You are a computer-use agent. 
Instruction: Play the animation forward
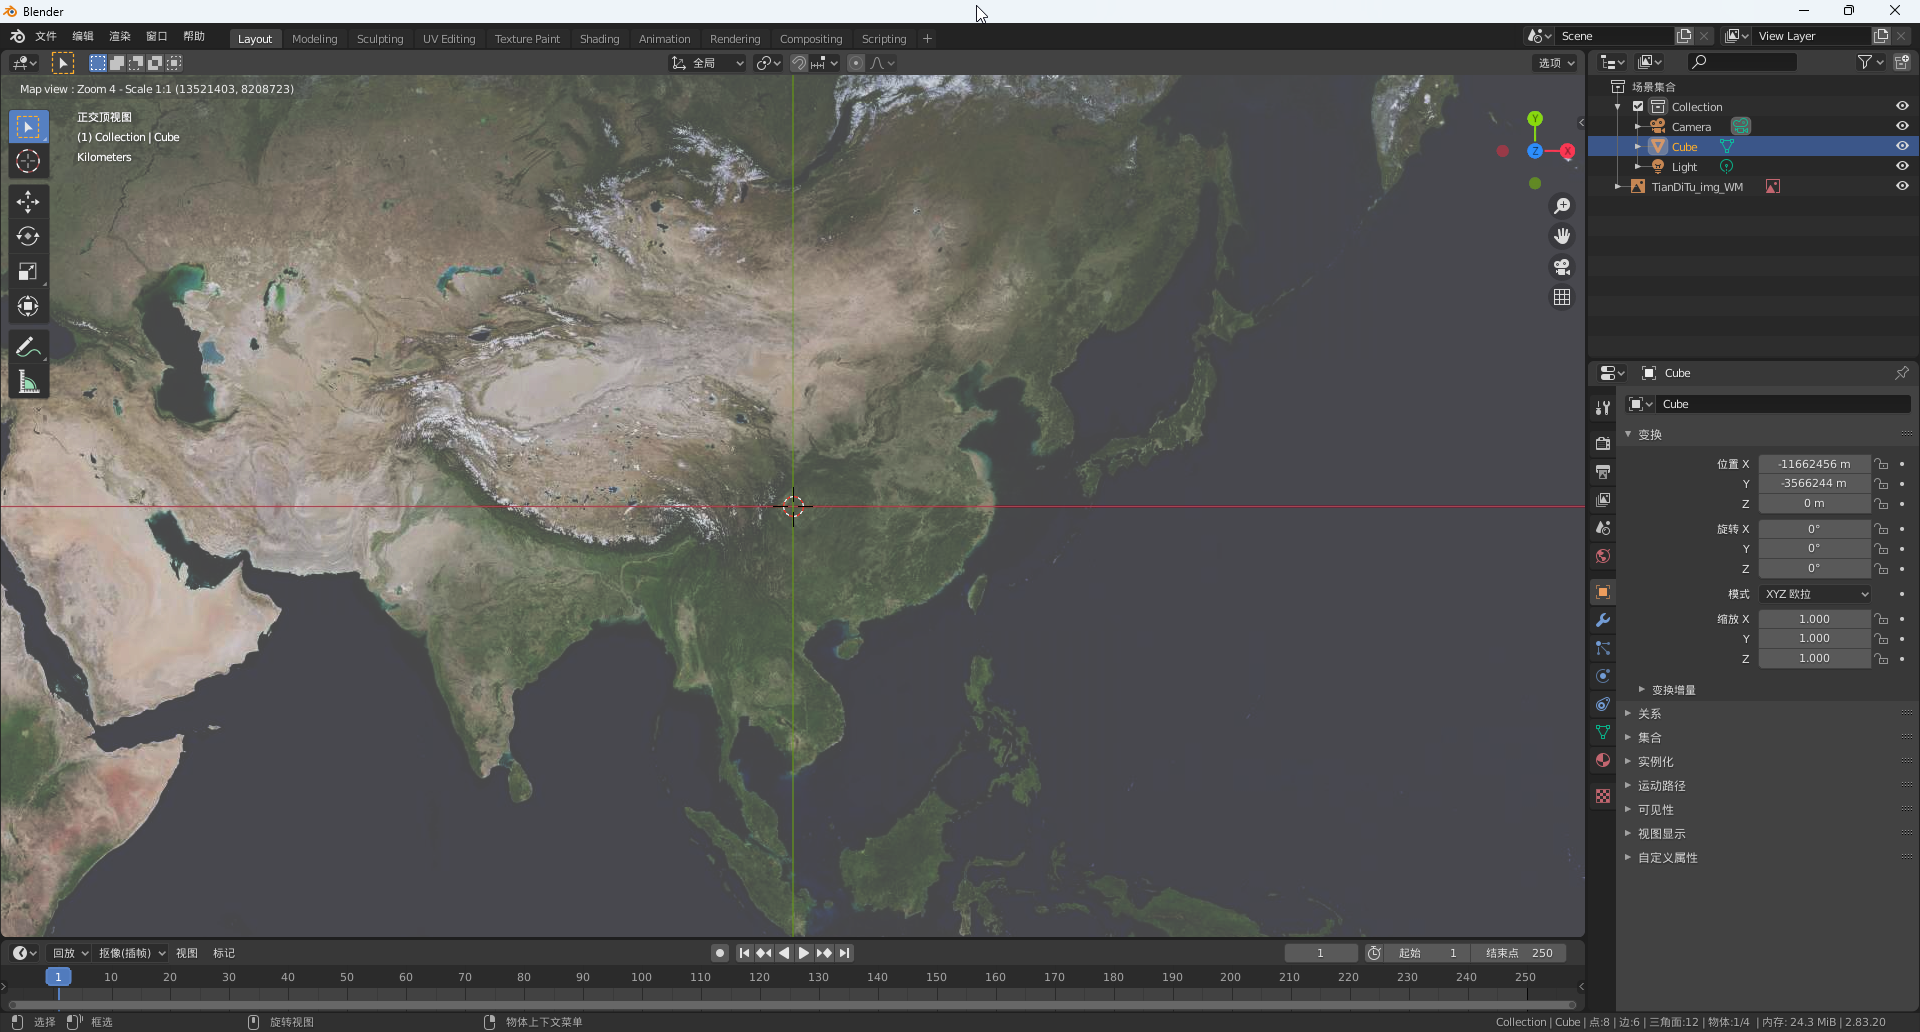pos(803,953)
